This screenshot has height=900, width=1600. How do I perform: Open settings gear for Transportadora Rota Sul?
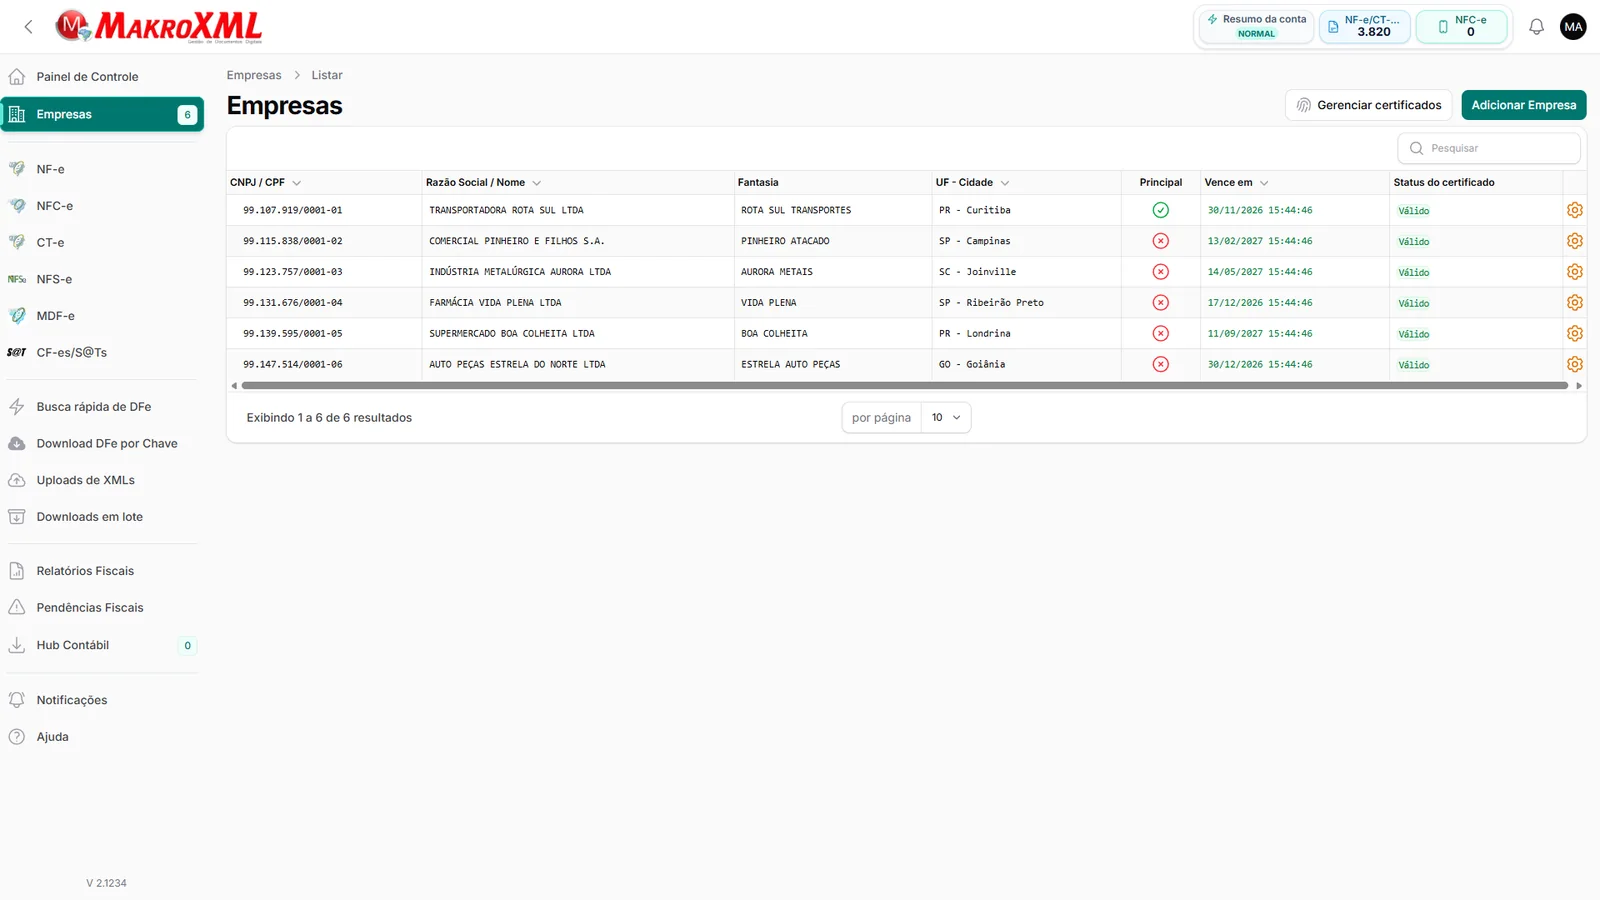click(1575, 210)
